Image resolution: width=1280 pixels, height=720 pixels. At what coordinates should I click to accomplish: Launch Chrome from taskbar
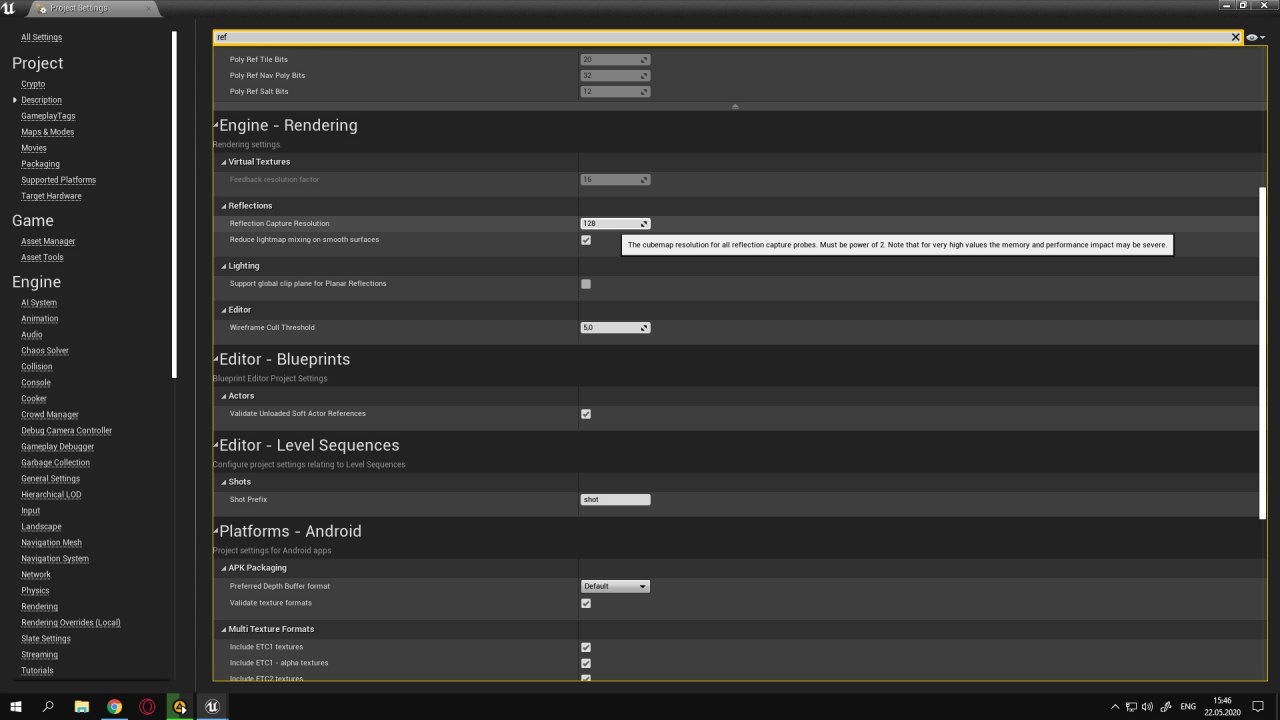click(115, 706)
